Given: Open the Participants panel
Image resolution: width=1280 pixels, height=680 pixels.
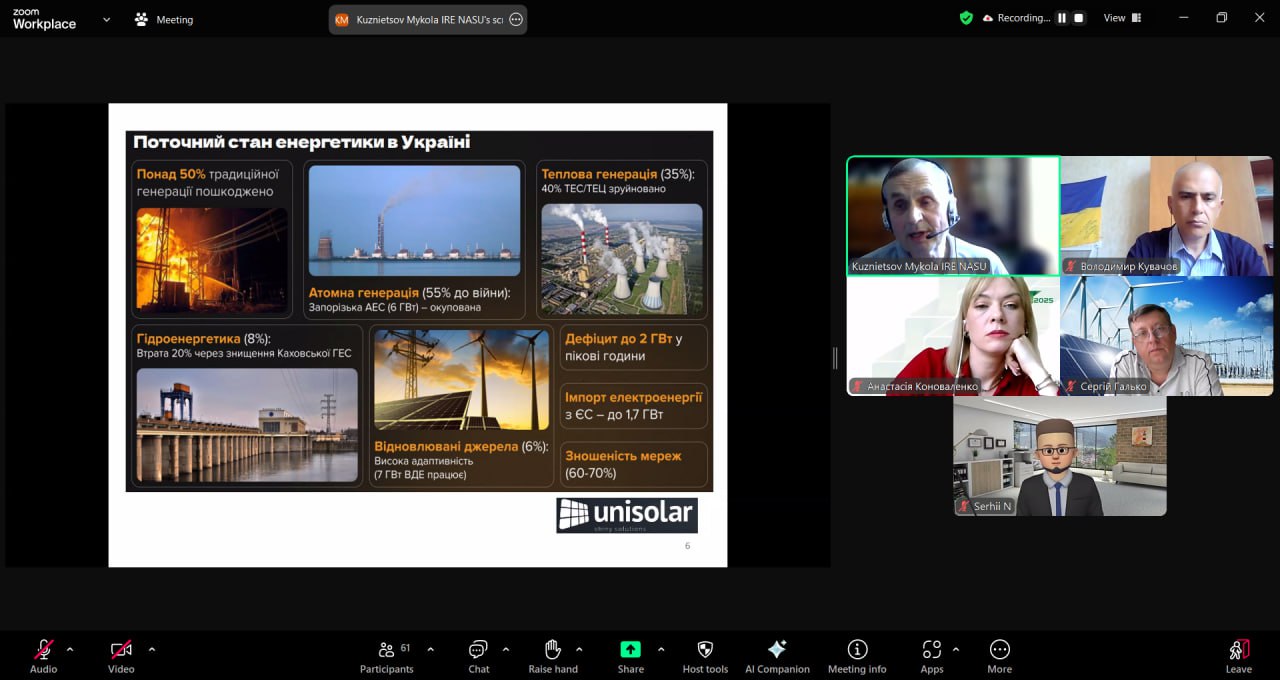Looking at the screenshot, I should [386, 655].
